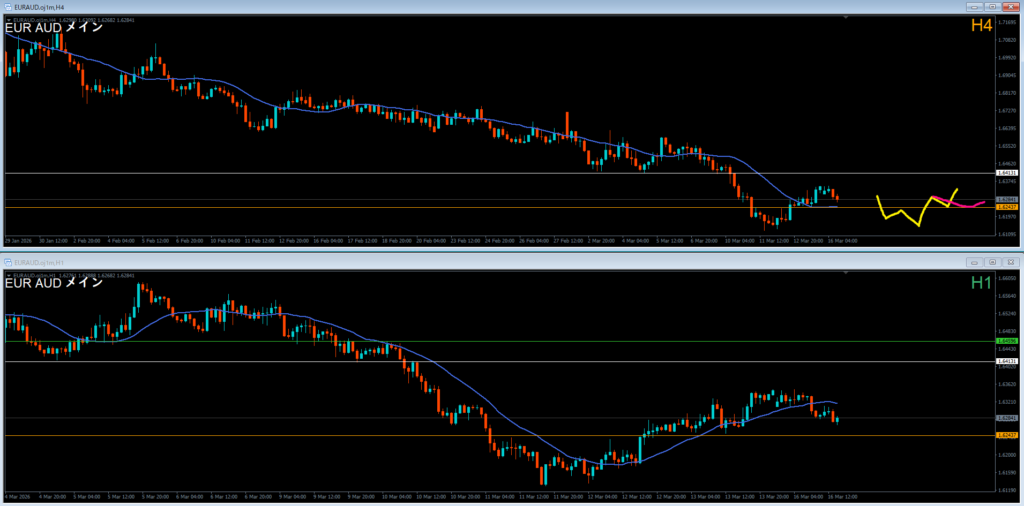The image size is (1024, 506).
Task: Click the H4 chart window's title bar icon
Action: pyautogui.click(x=7, y=7)
